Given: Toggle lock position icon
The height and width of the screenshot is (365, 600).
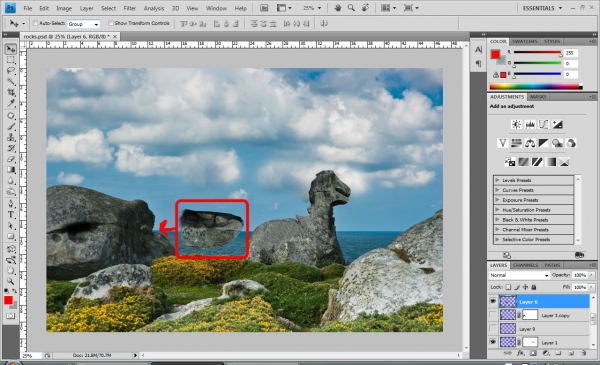Looking at the screenshot, I should pos(525,287).
